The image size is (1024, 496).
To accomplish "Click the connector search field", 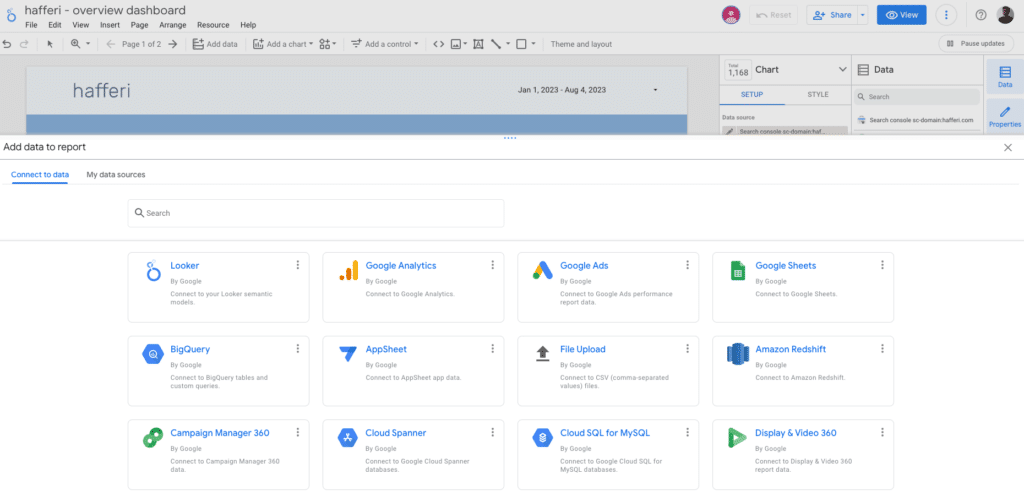I will click(x=315, y=213).
